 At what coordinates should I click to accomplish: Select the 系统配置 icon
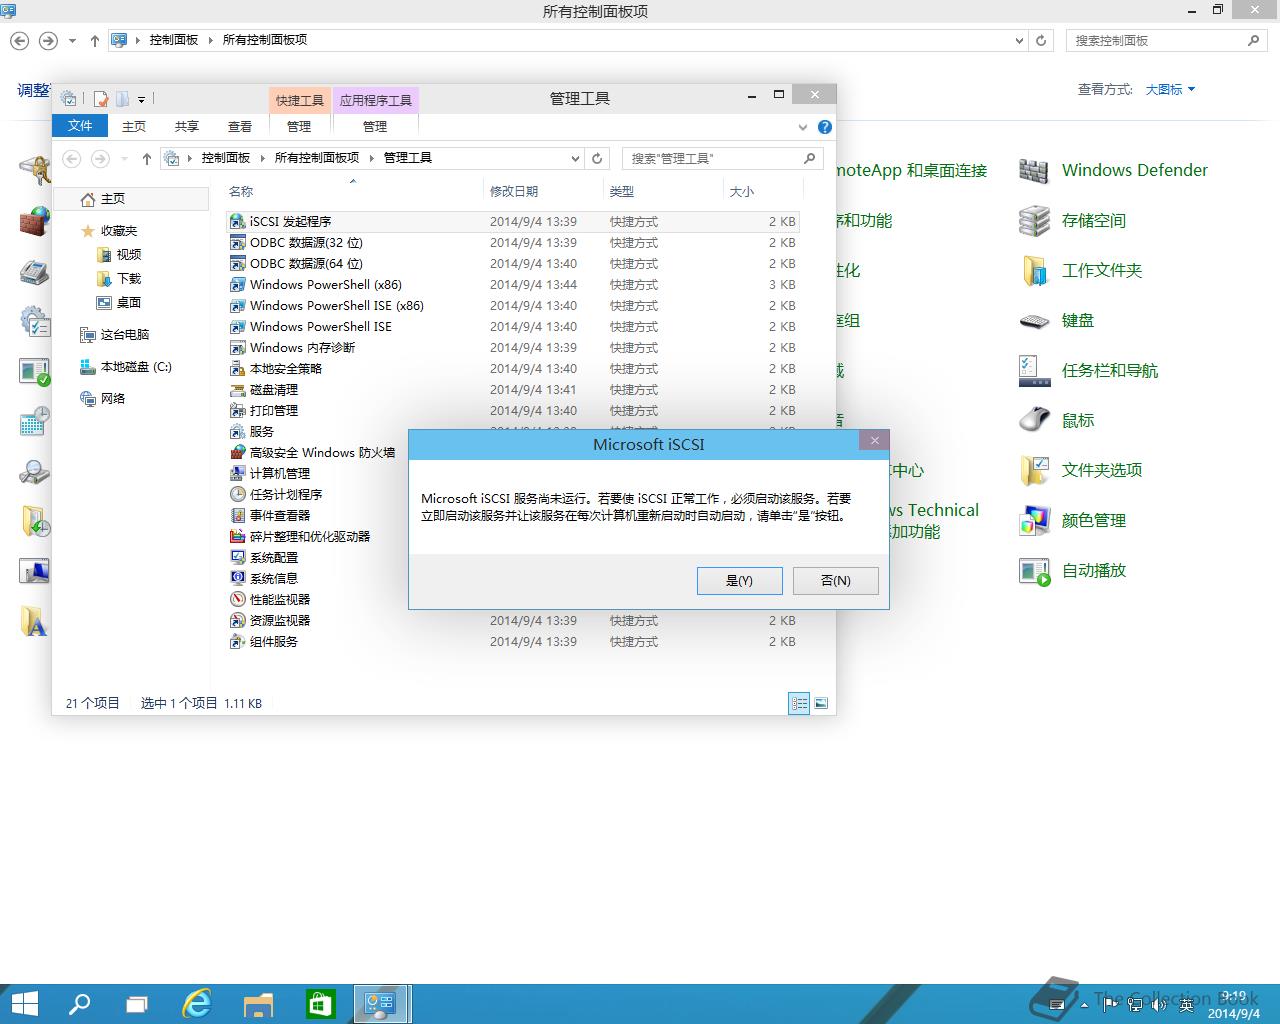tap(238, 557)
